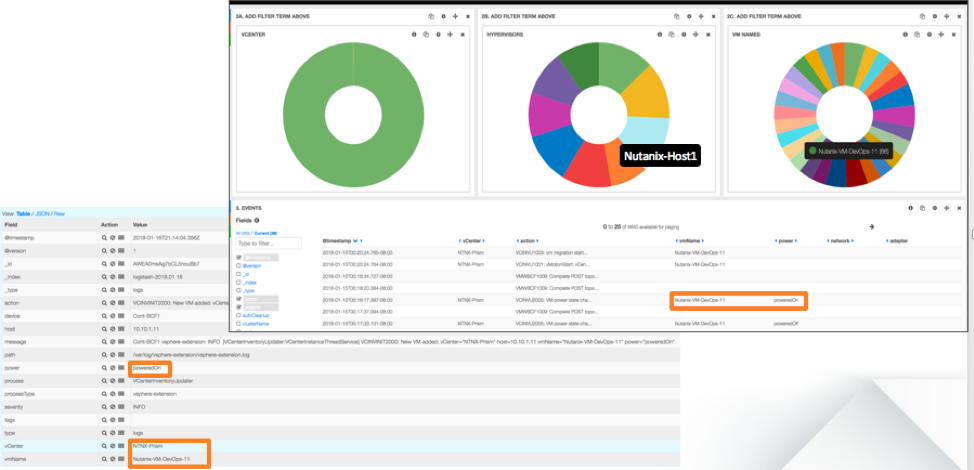Click adapter column header
This screenshot has height=470, width=974.
(x=898, y=240)
